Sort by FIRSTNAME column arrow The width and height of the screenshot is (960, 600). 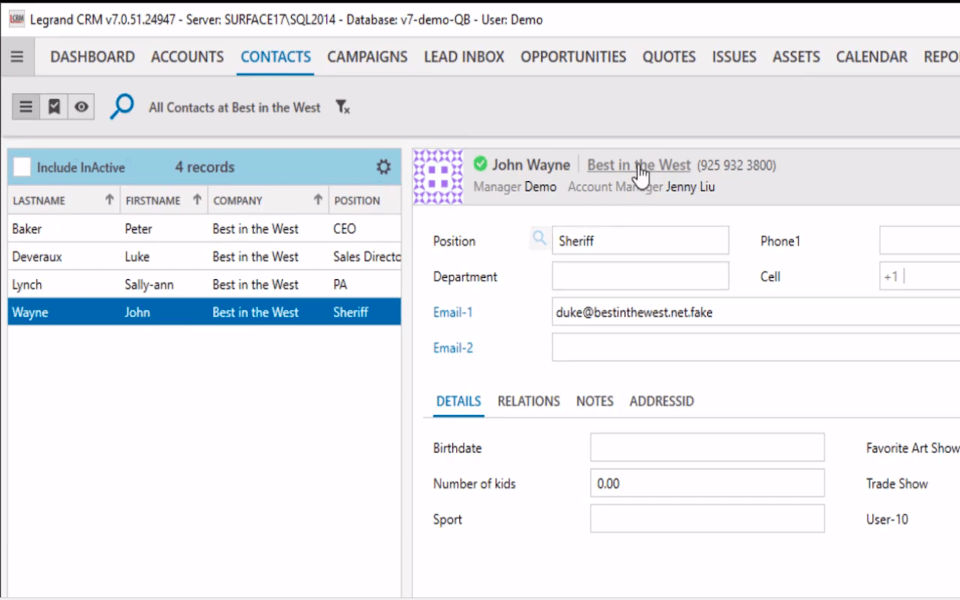(197, 200)
